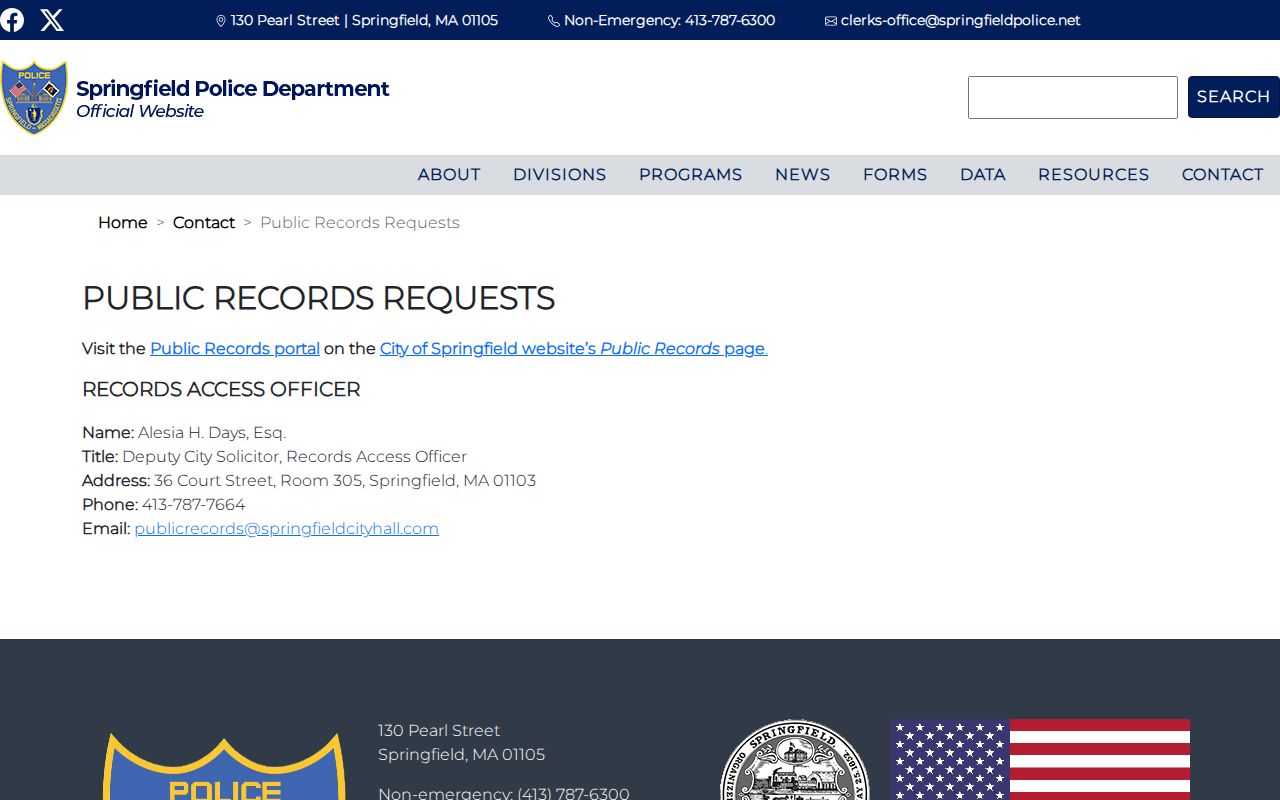Click the map pin icon by address
The width and height of the screenshot is (1280, 800).
pos(221,21)
